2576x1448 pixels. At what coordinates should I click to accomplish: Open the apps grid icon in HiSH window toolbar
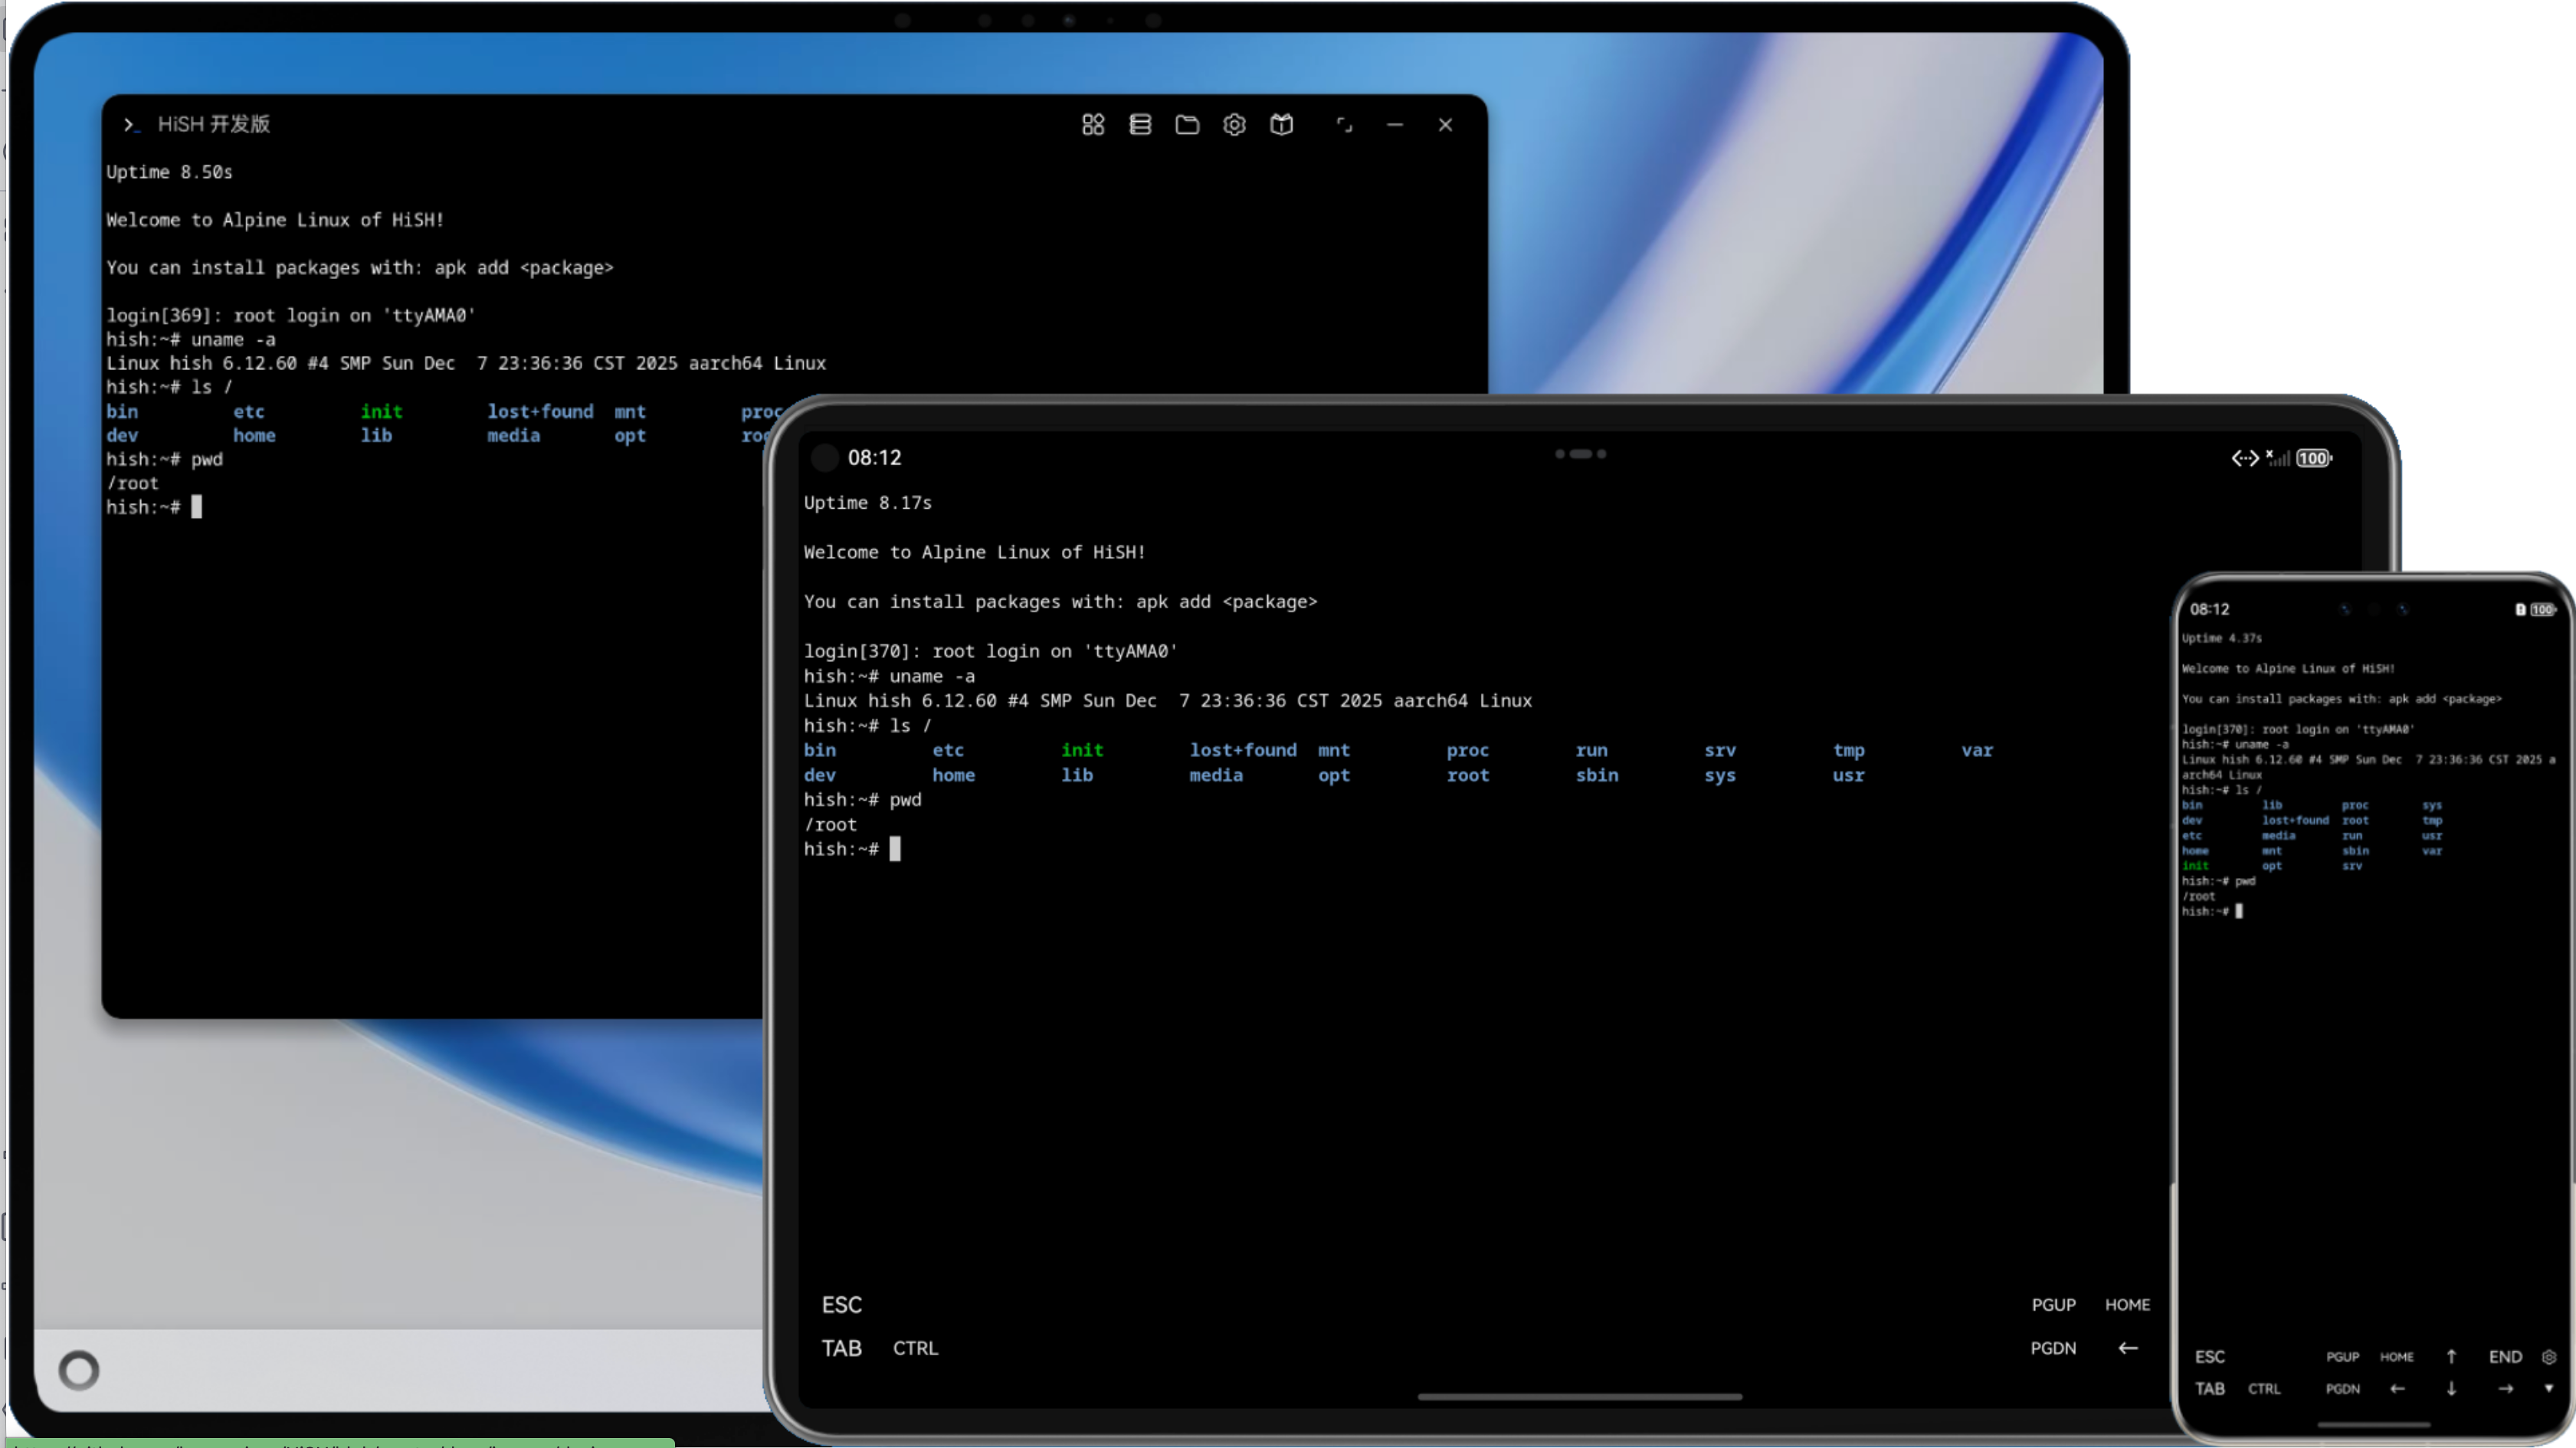(x=1093, y=125)
